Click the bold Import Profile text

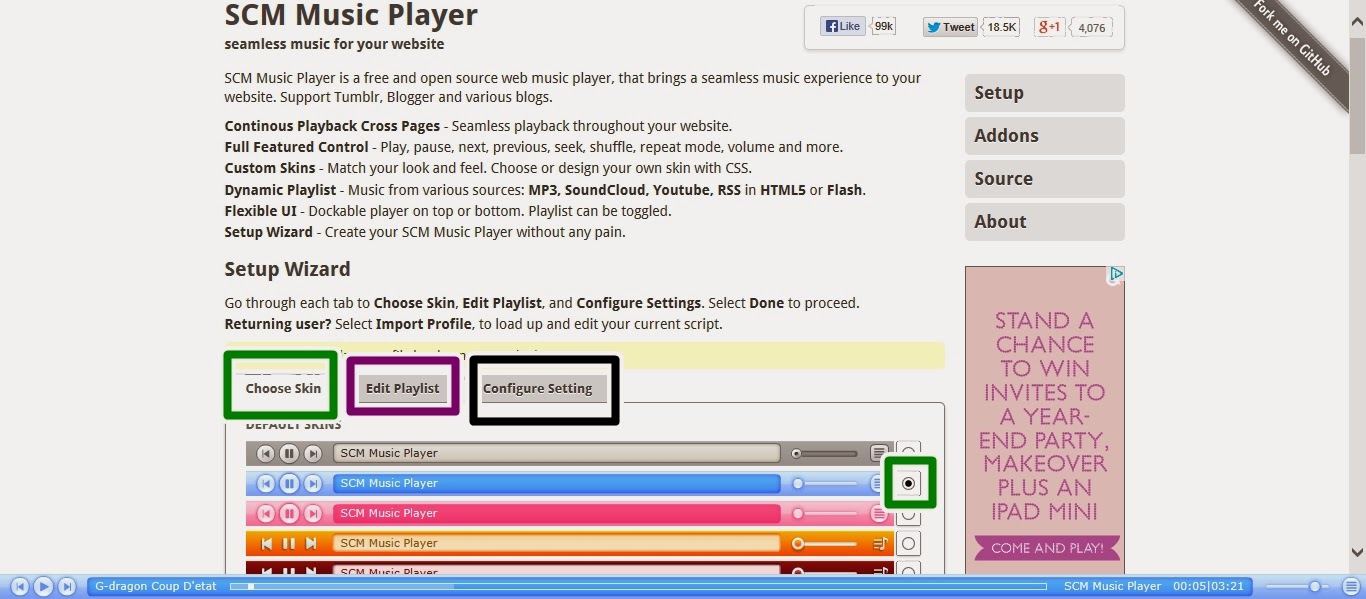(x=424, y=324)
